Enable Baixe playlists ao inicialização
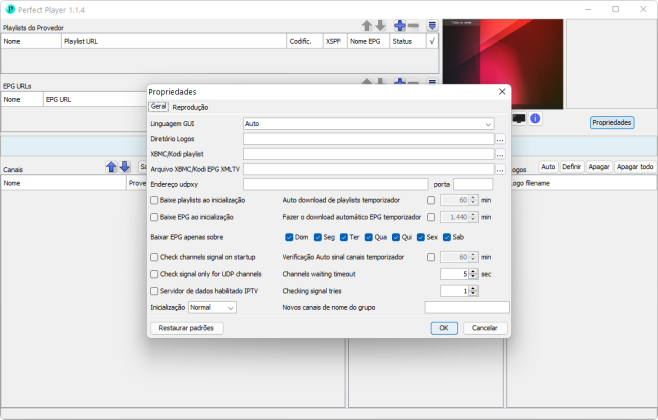The height and width of the screenshot is (420, 658). pyautogui.click(x=154, y=200)
